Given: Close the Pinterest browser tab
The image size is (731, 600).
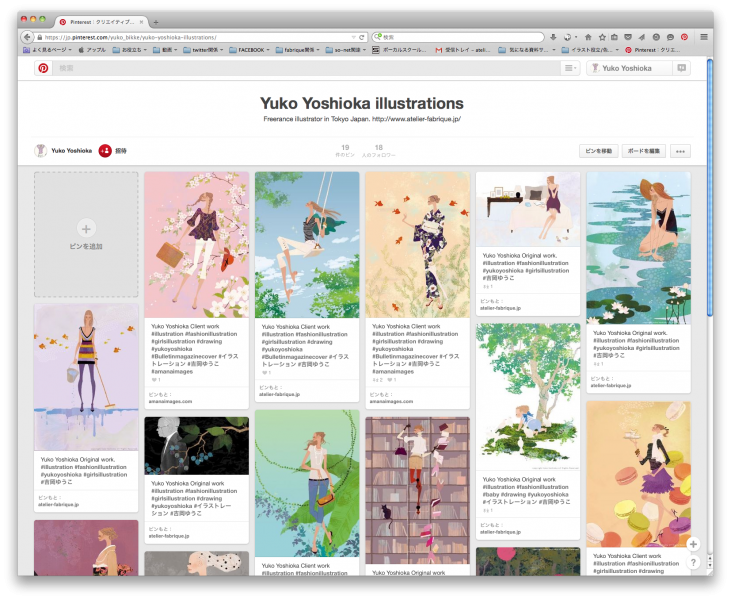Looking at the screenshot, I should point(141,22).
